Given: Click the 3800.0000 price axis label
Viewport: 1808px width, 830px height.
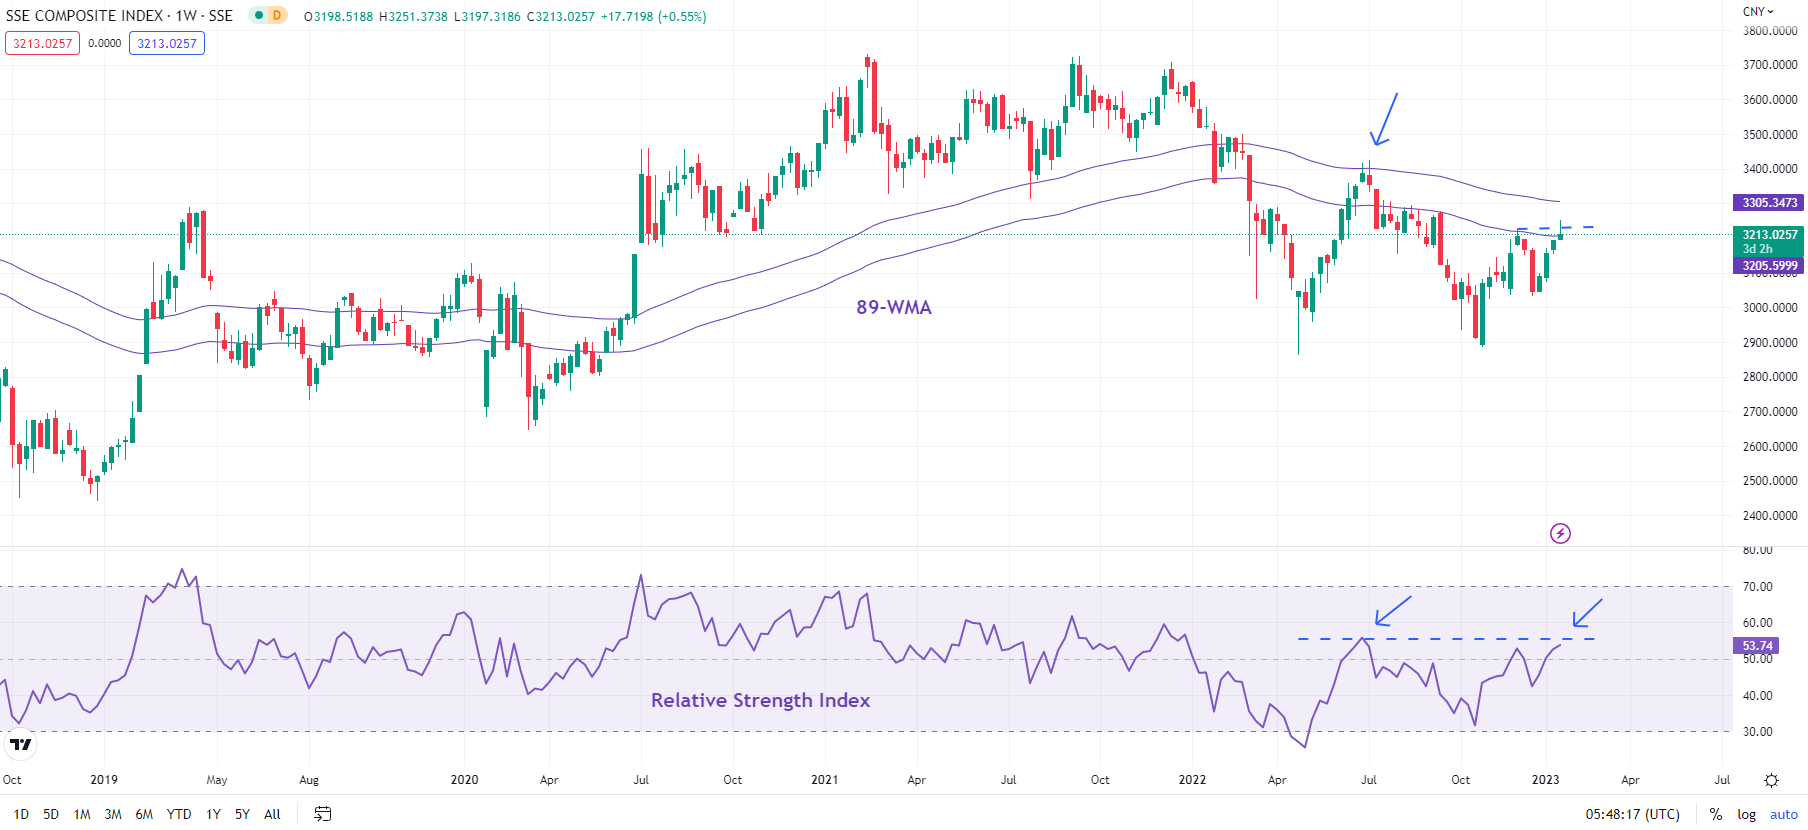Looking at the screenshot, I should (x=1770, y=31).
